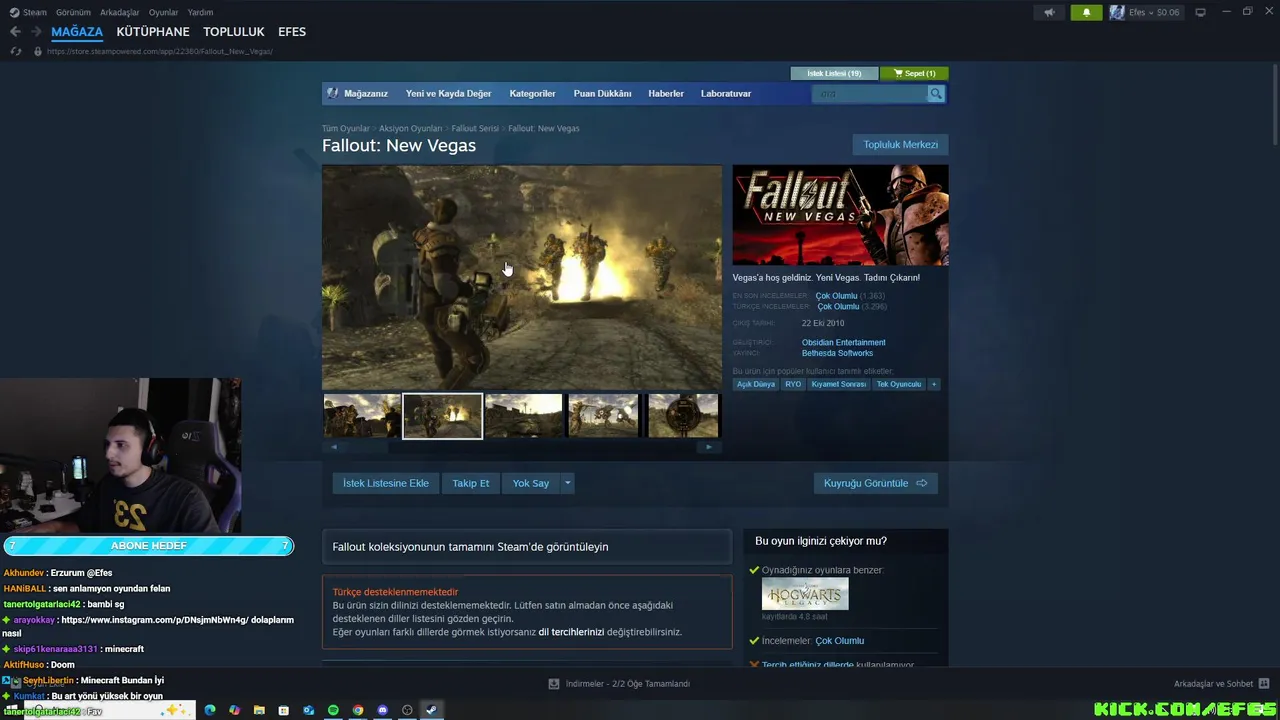Open Steam menu in title bar
Image resolution: width=1280 pixels, height=720 pixels.
35,12
